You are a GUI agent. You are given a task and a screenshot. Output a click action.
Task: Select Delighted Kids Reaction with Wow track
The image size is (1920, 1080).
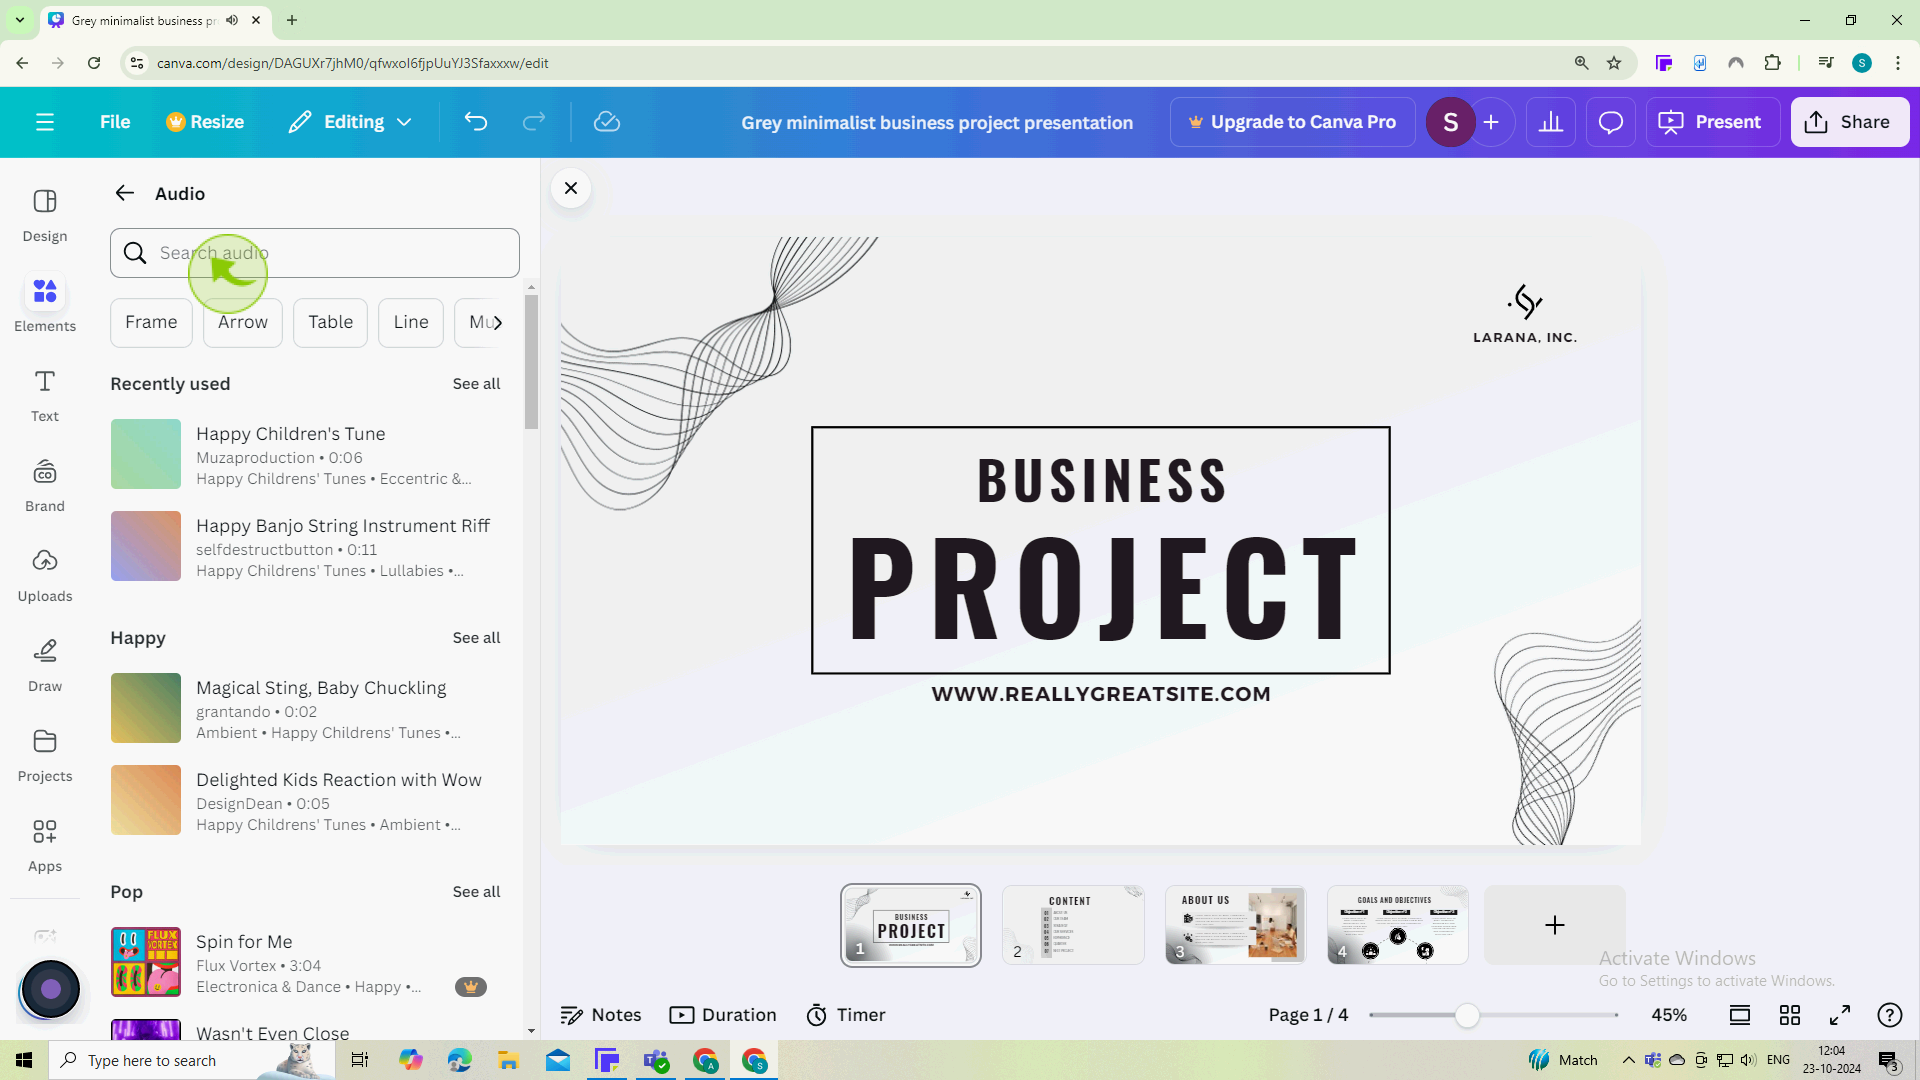(x=305, y=801)
